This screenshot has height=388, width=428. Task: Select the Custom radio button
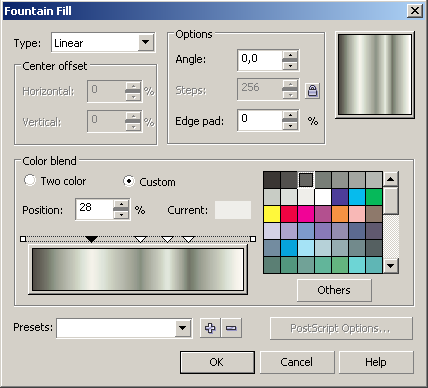pyautogui.click(x=129, y=181)
